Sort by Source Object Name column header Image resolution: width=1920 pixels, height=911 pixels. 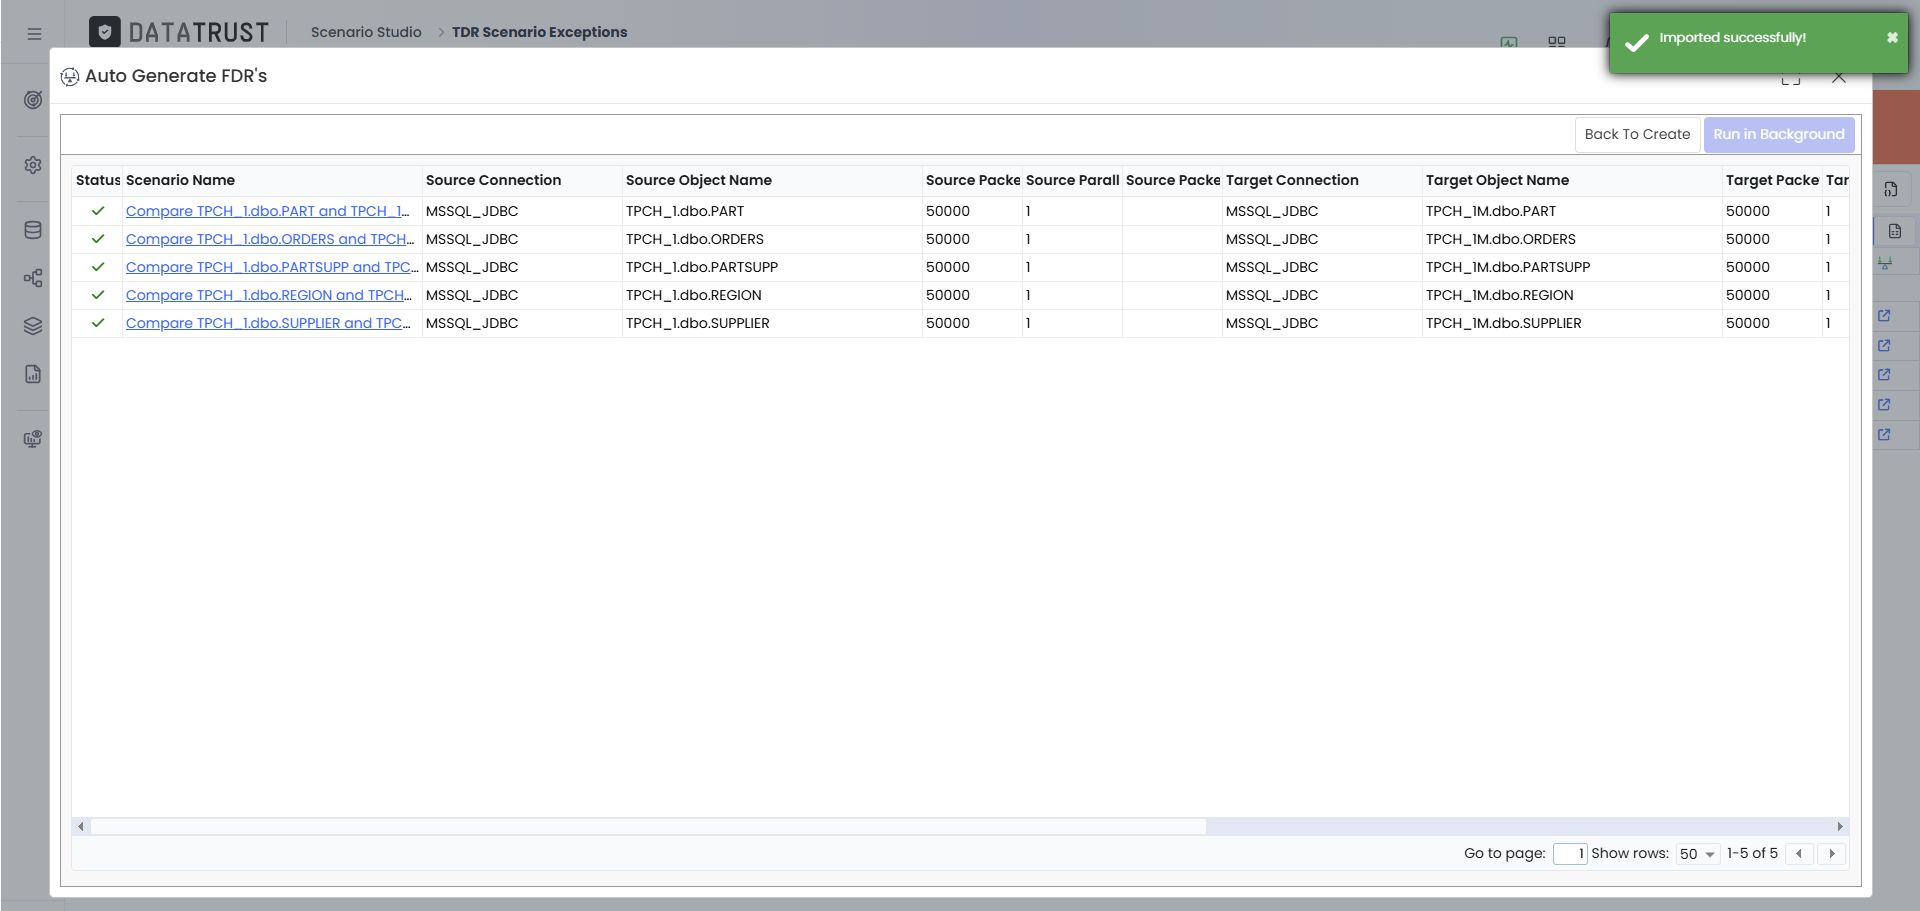click(x=772, y=180)
